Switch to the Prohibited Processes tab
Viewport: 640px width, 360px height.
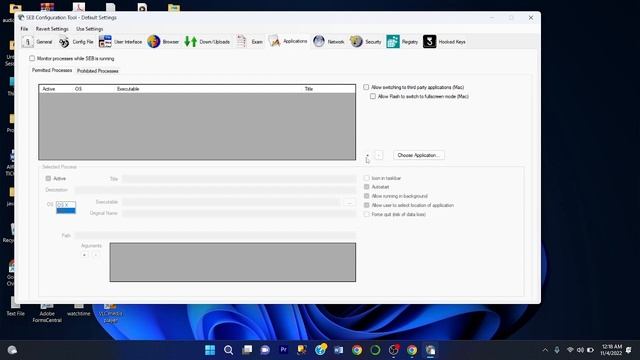coord(98,71)
